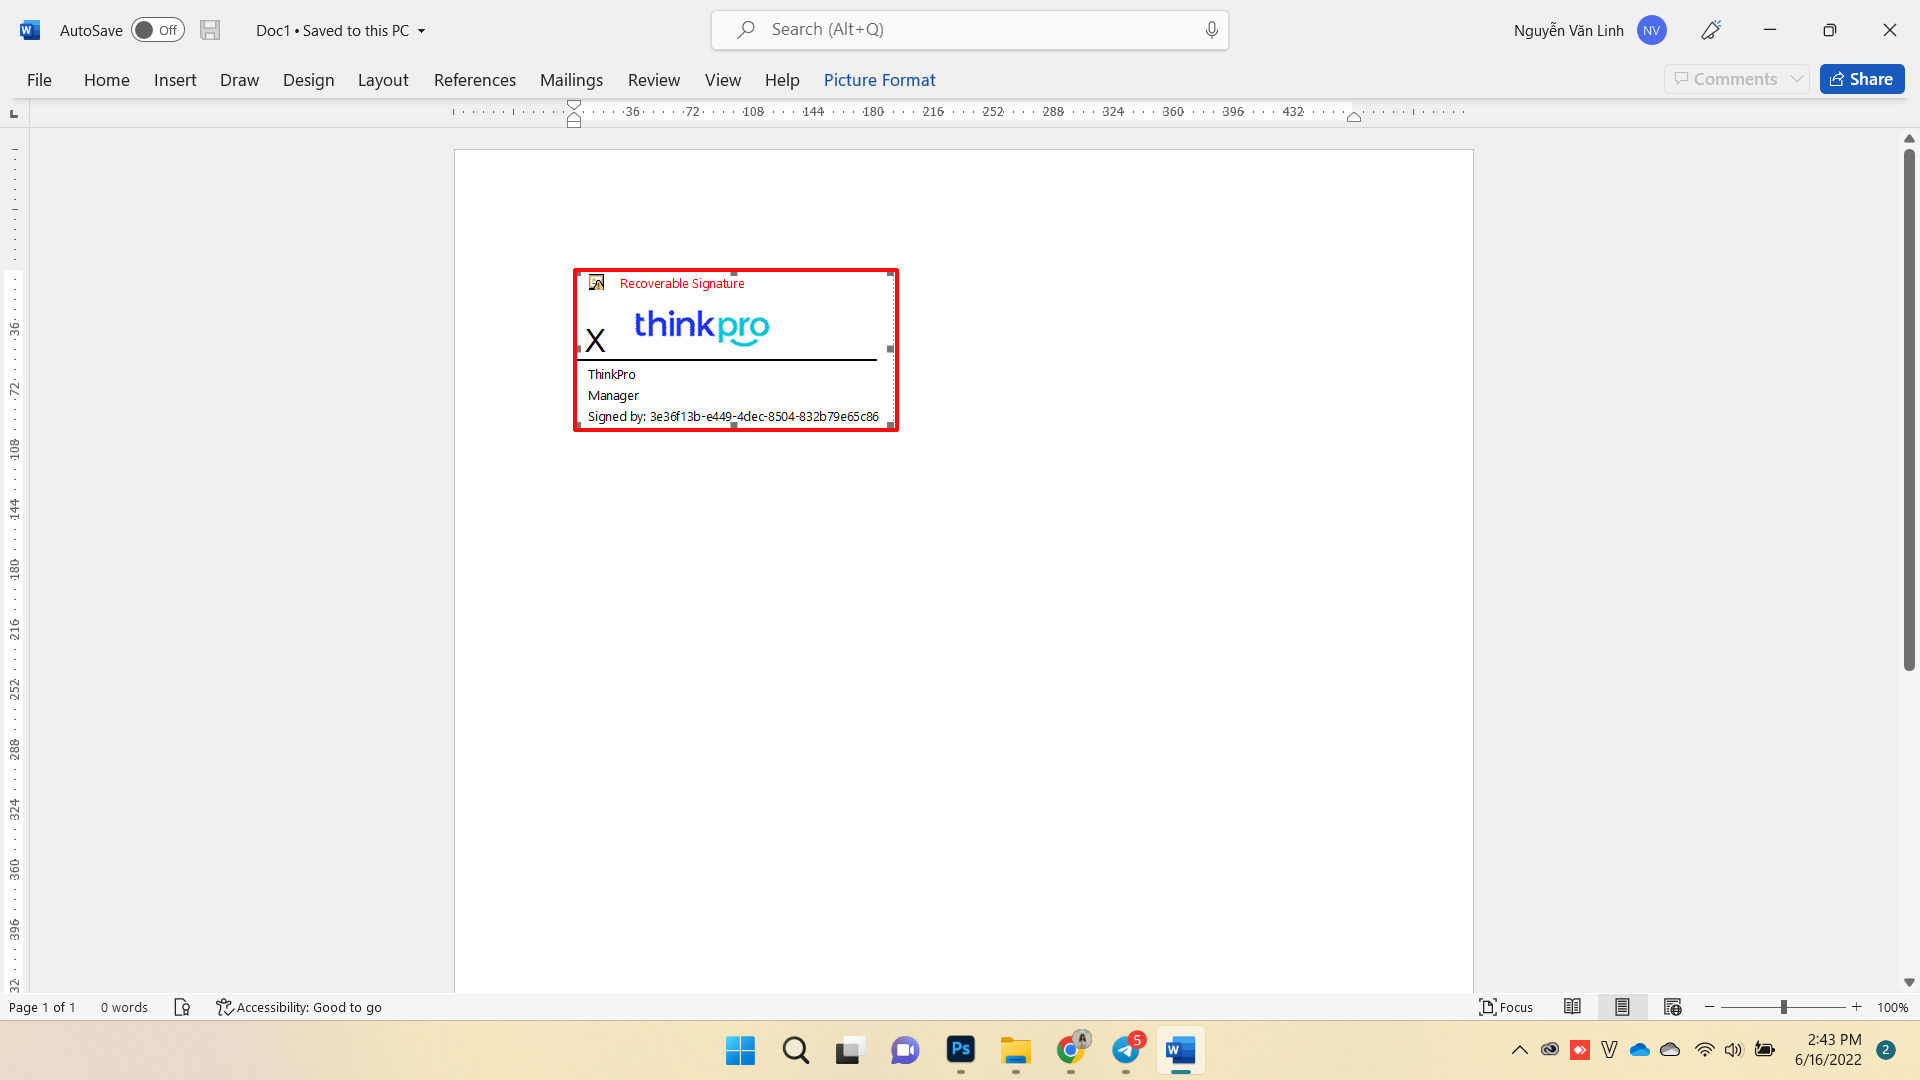Screen dimensions: 1920x1080
Task: Click the Save disk icon
Action: tap(209, 30)
